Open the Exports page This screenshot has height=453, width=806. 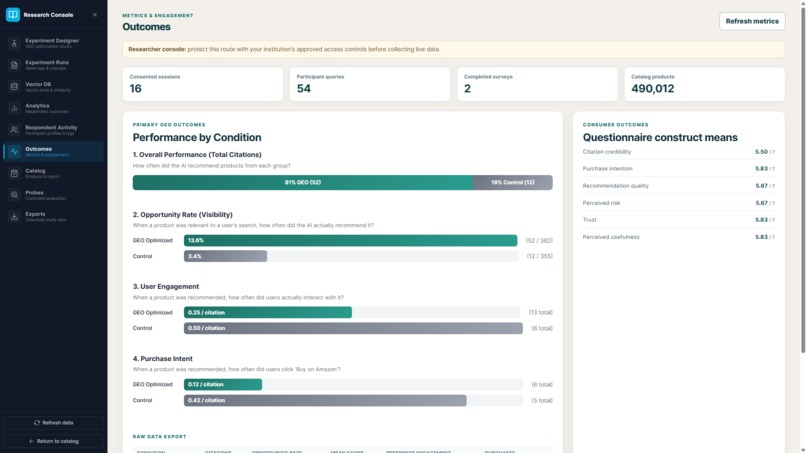click(53, 216)
